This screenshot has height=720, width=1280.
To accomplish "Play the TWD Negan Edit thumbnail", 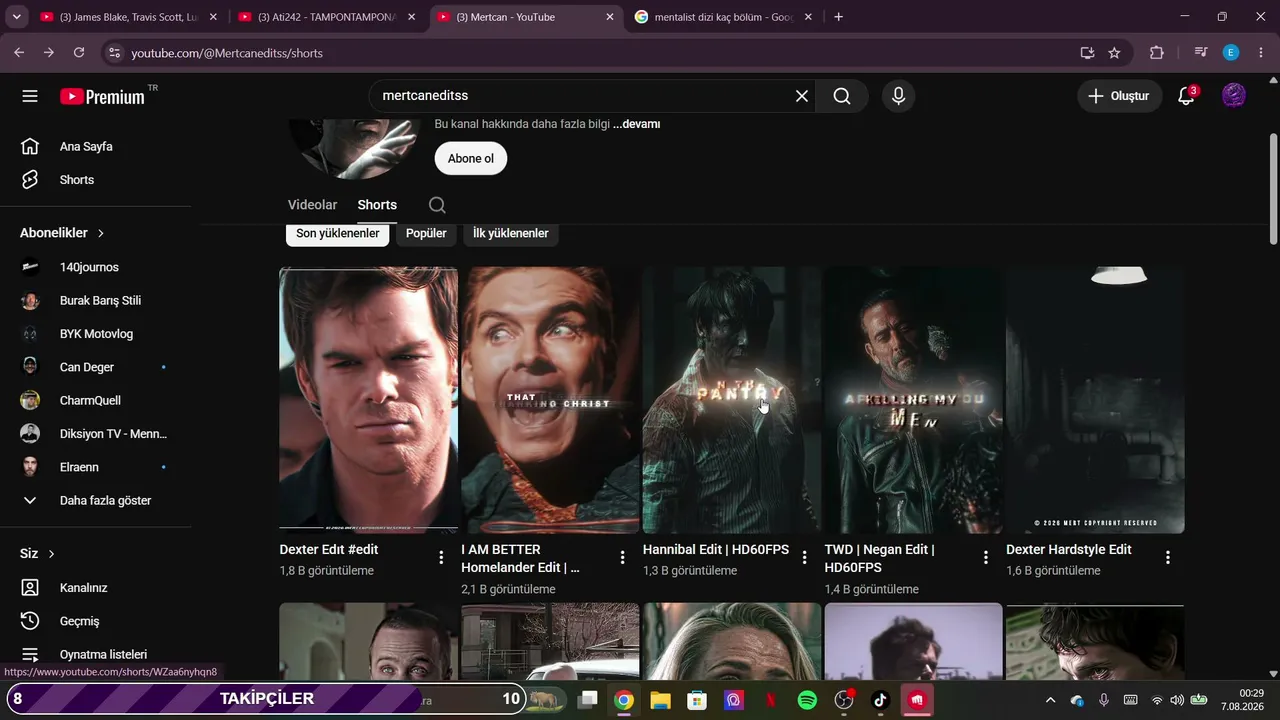I will 913,400.
